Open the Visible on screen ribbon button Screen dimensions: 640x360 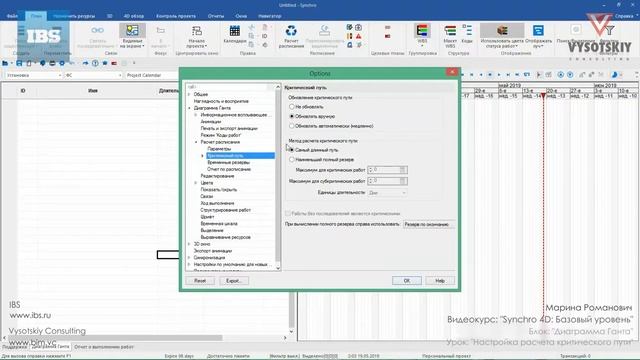tap(132, 36)
